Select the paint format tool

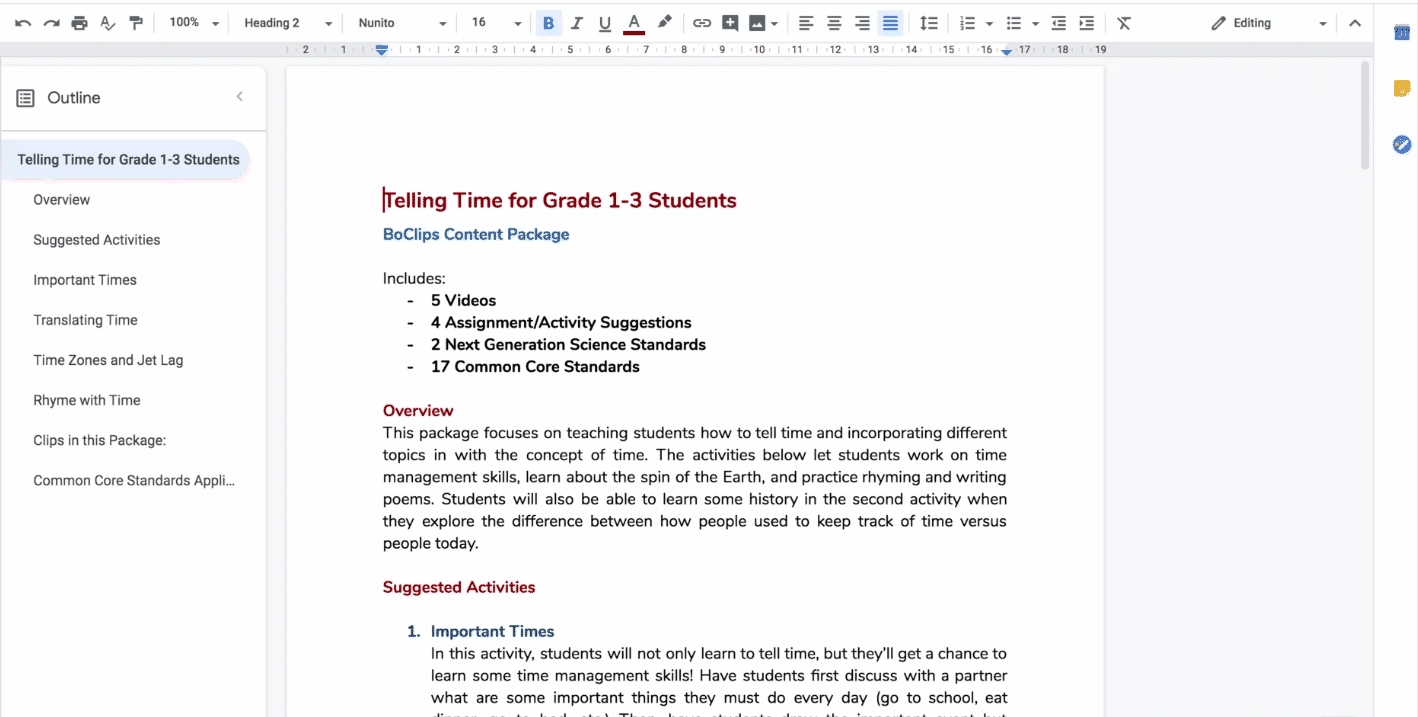coord(136,23)
